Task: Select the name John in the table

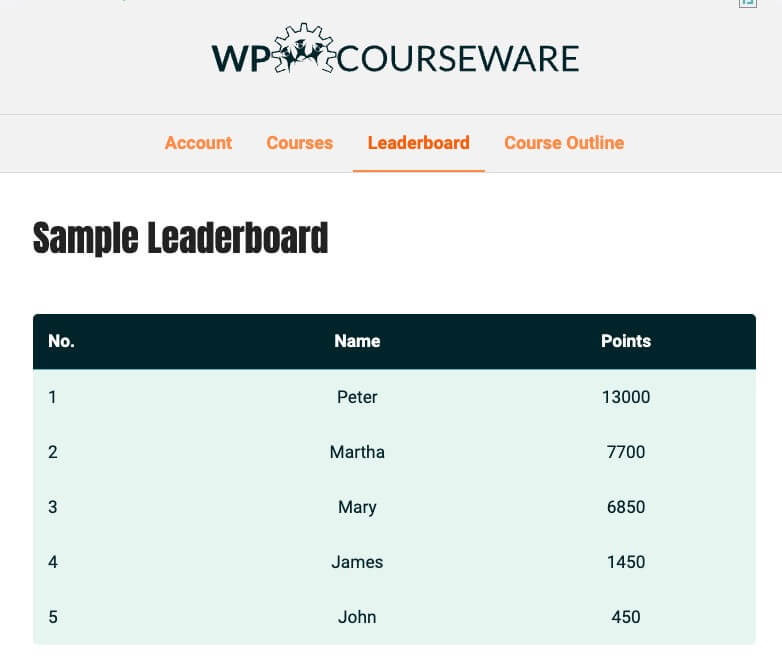Action: click(x=357, y=617)
